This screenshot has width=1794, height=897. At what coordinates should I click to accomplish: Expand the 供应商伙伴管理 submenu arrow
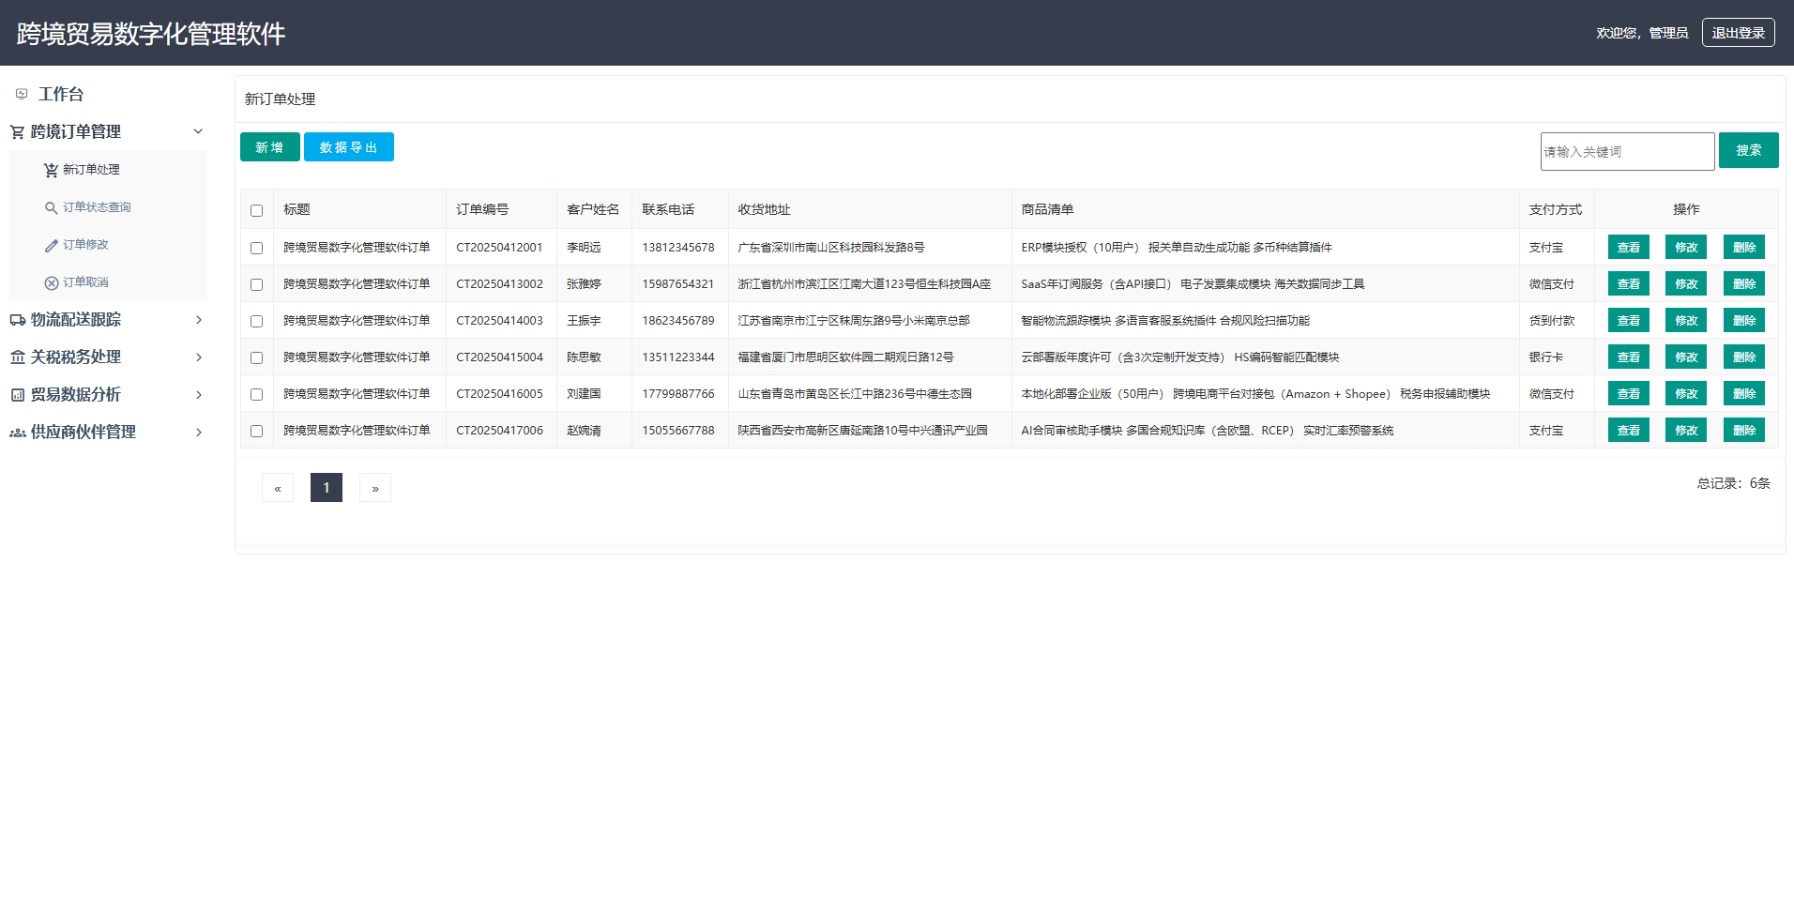(199, 432)
